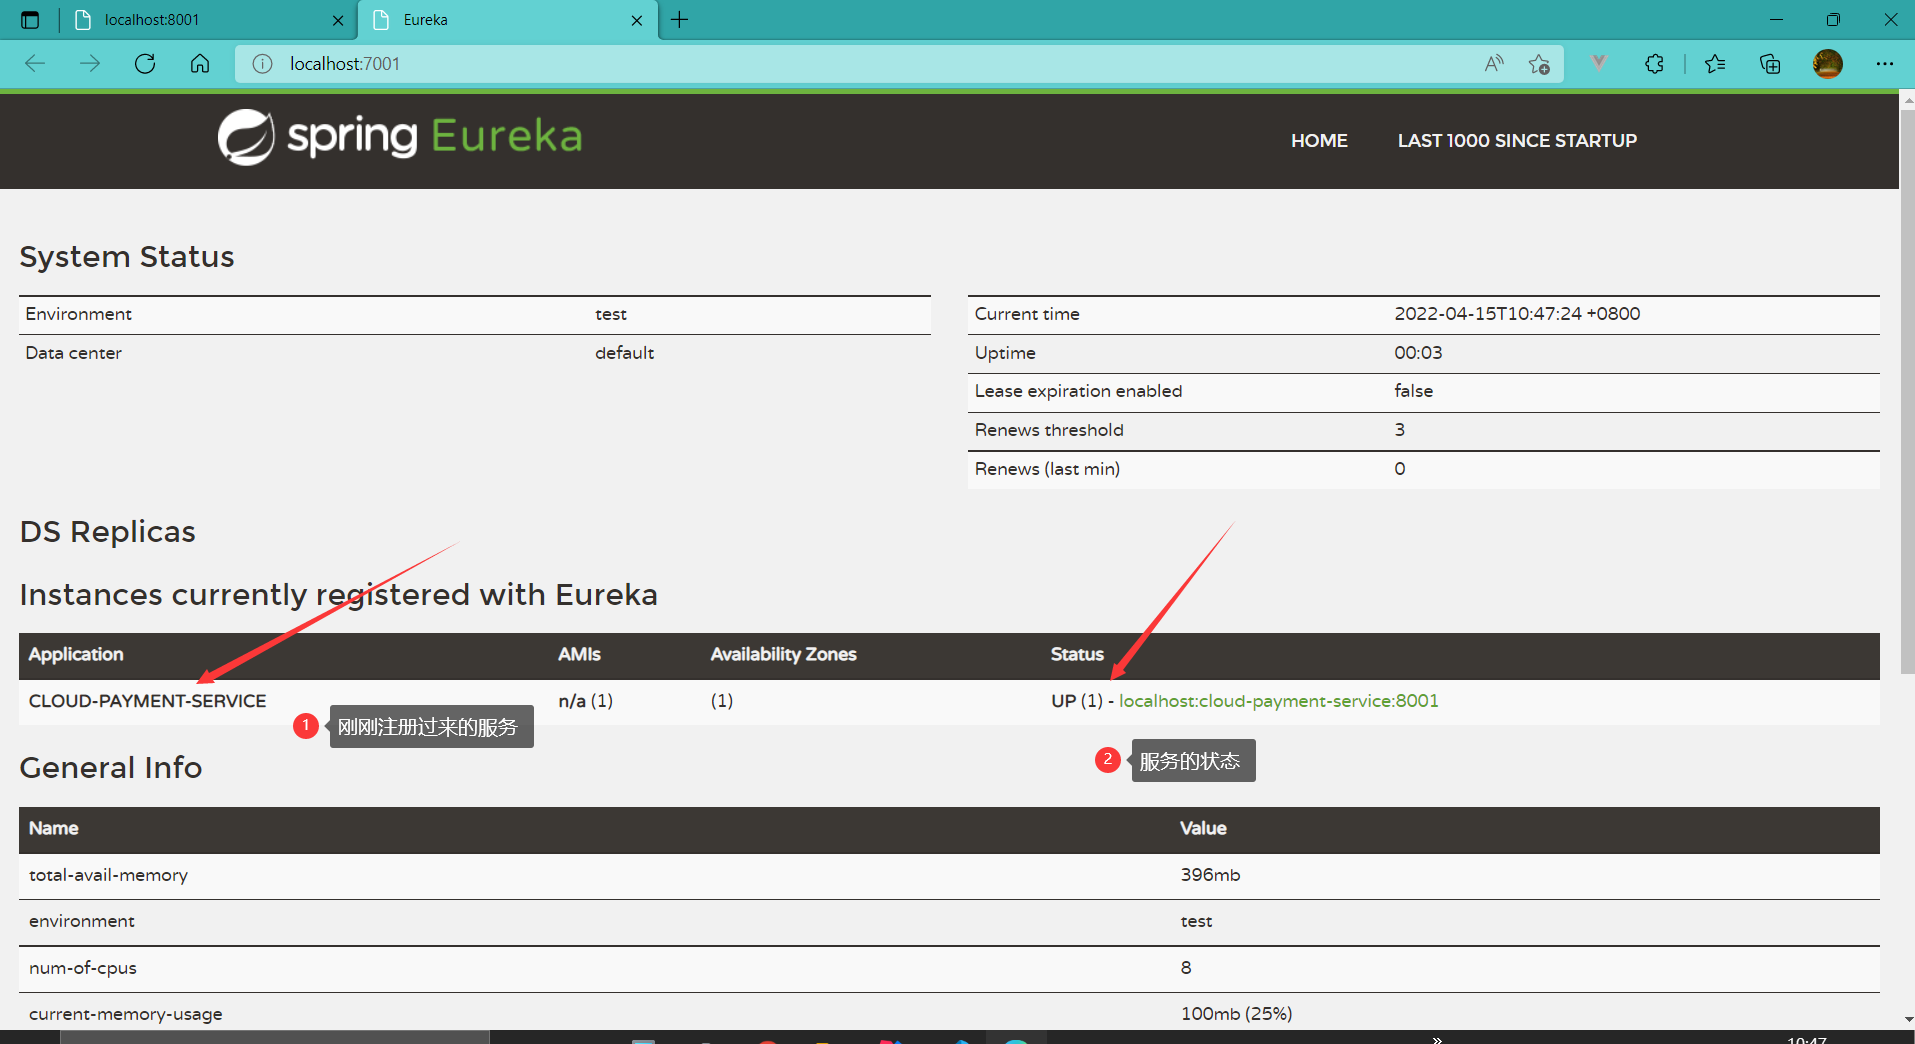Click the Status column header
Screen dimensions: 1915x1044
(x=1077, y=654)
